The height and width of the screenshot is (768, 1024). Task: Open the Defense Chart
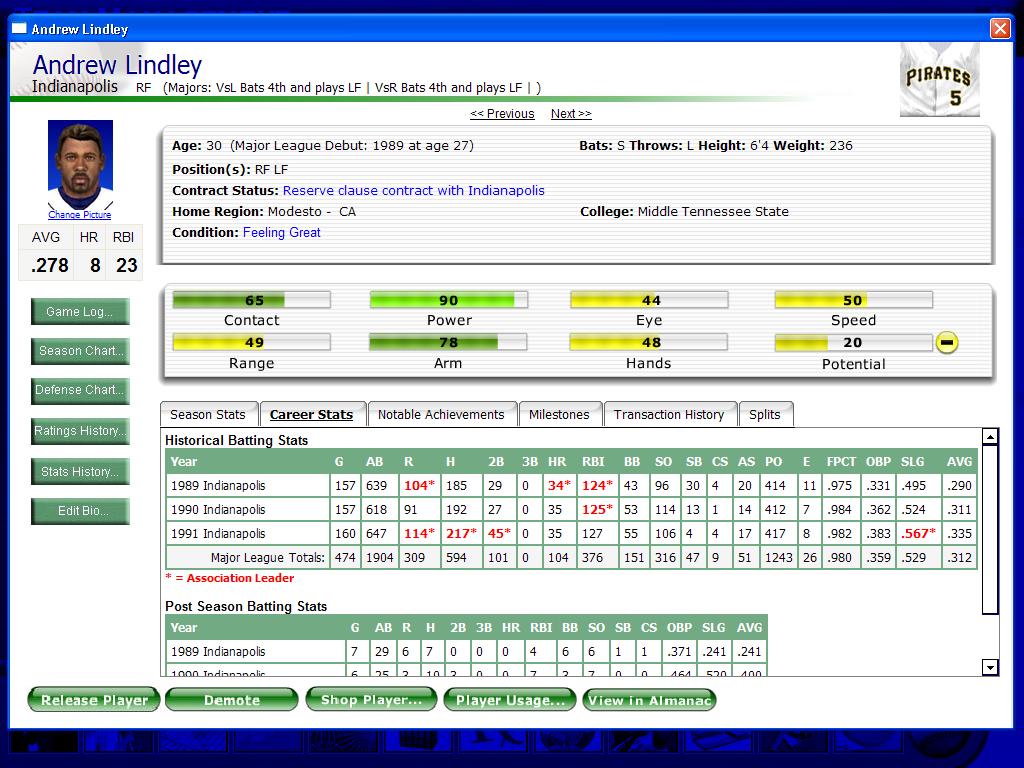pyautogui.click(x=80, y=391)
